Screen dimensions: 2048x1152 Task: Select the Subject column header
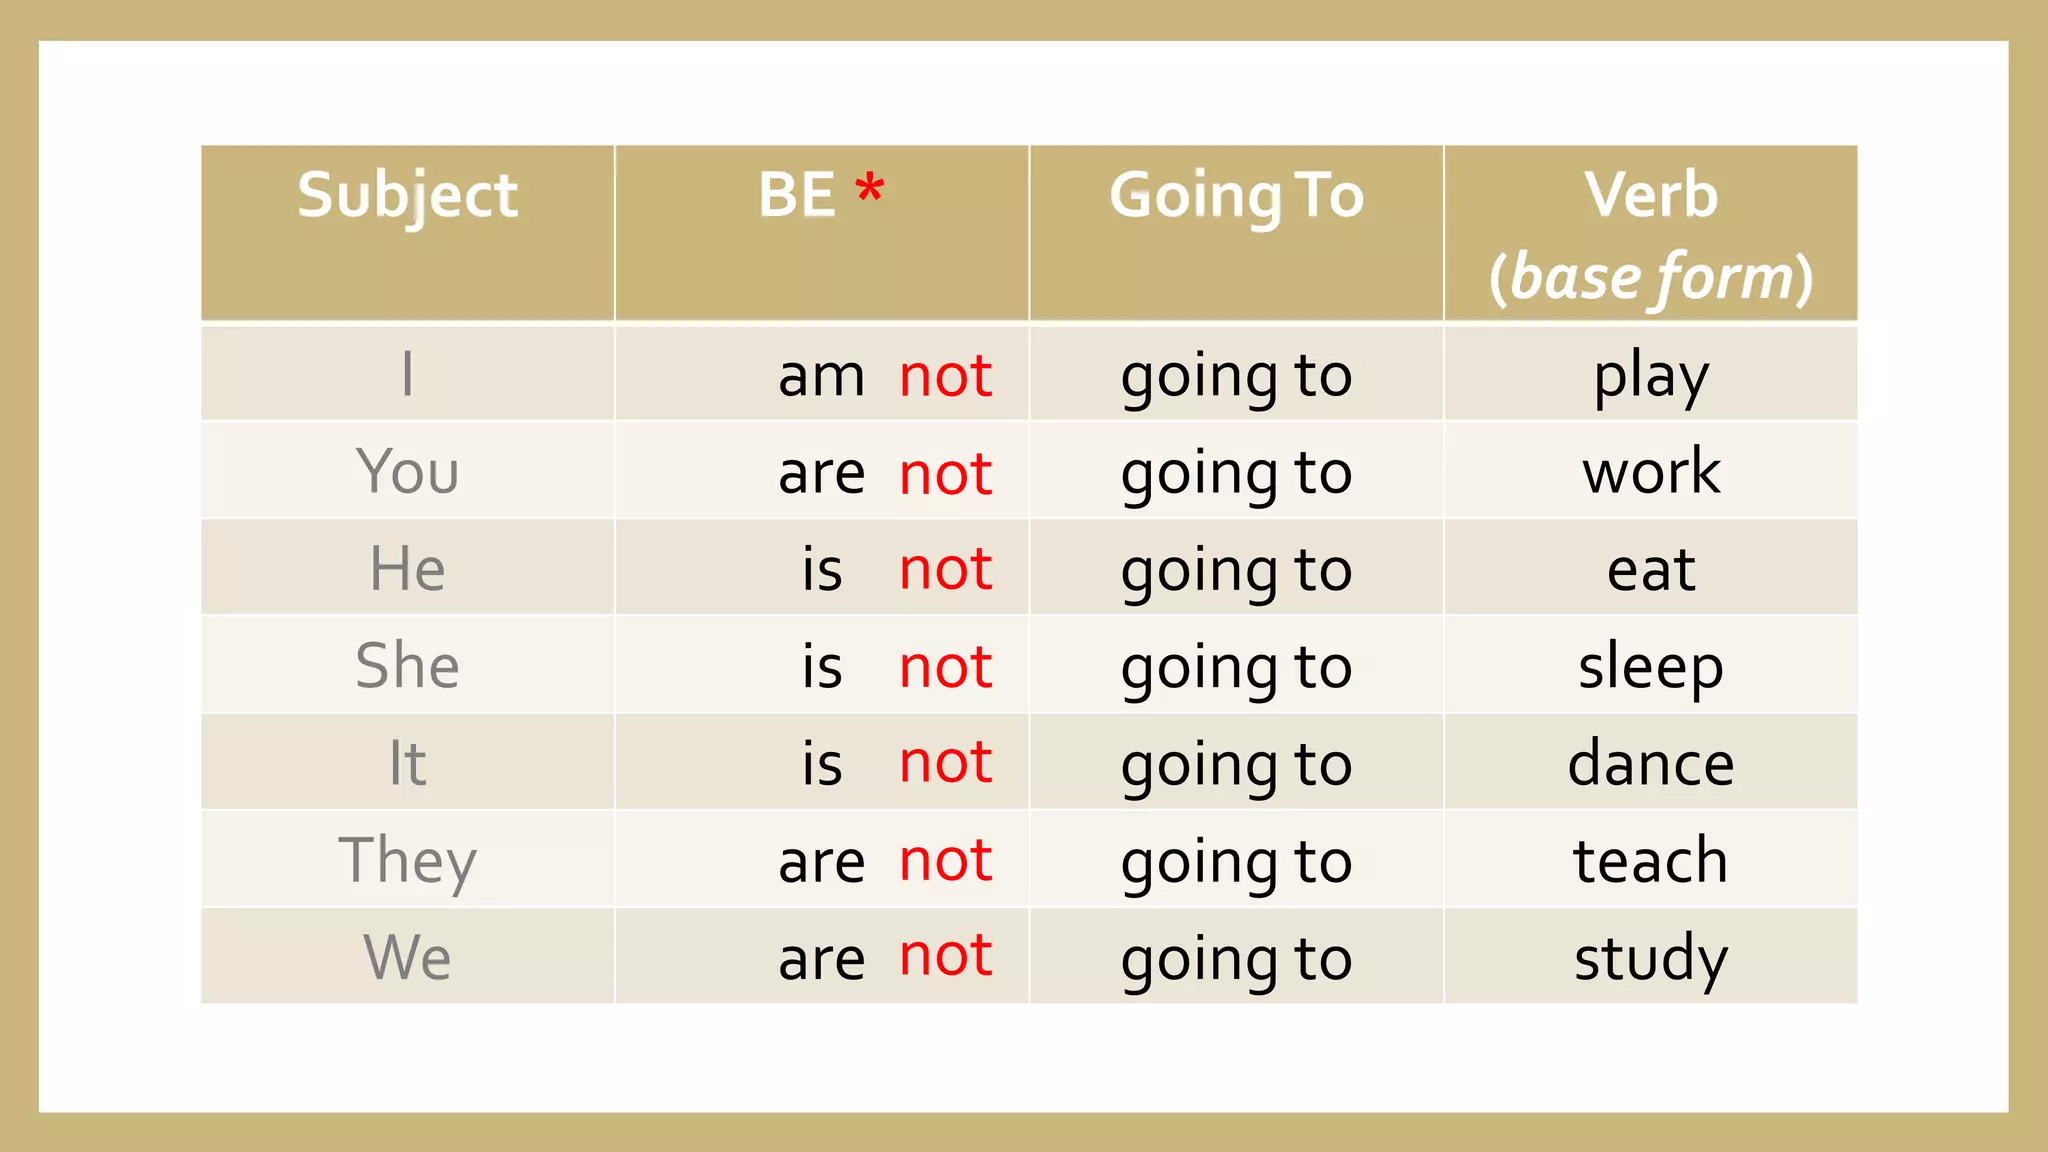[408, 233]
